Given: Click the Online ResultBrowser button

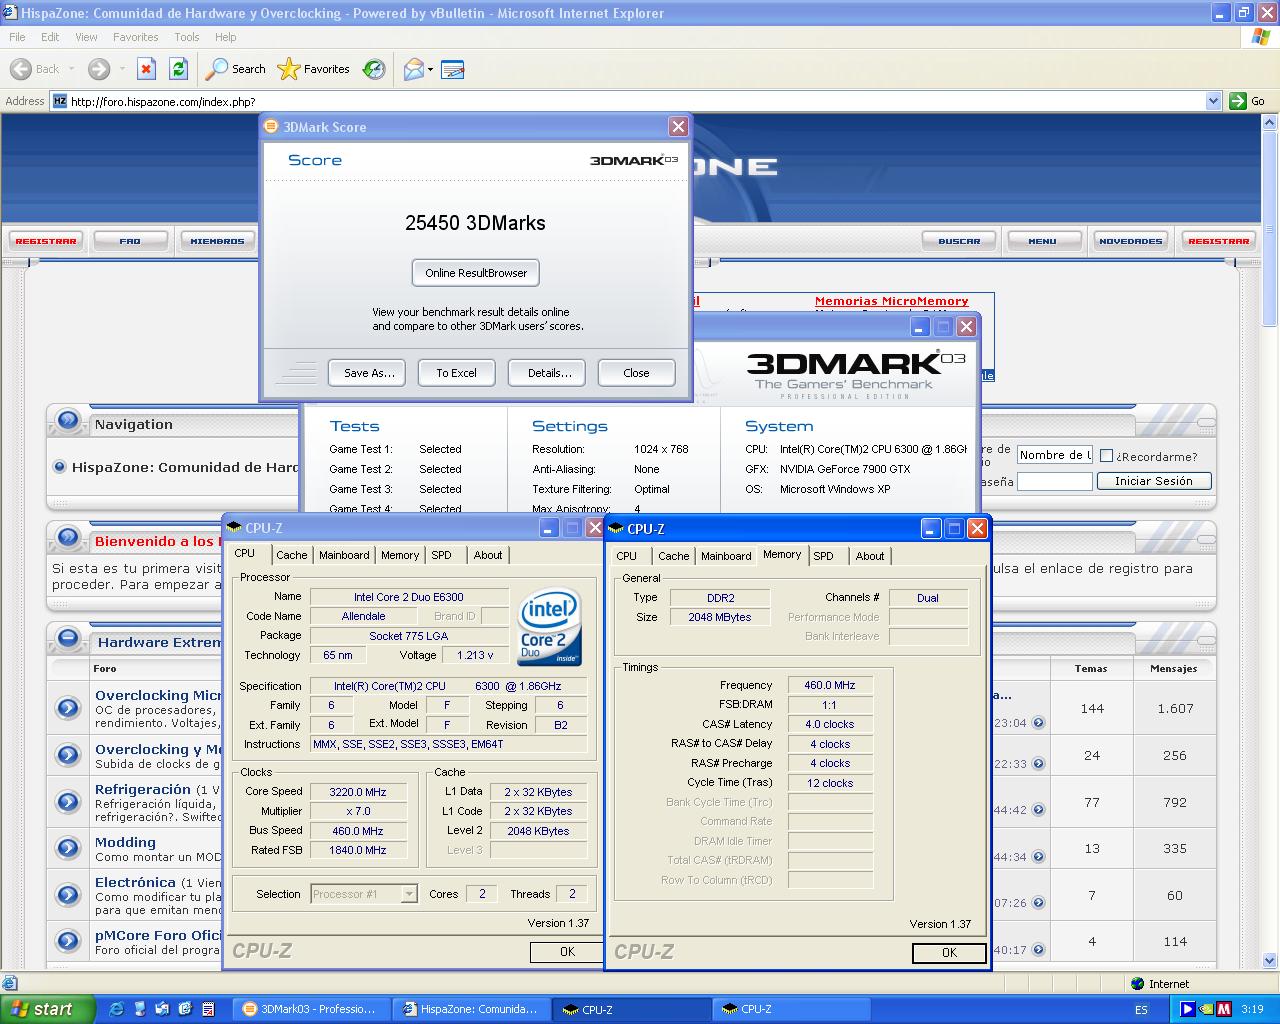Looking at the screenshot, I should 476,273.
